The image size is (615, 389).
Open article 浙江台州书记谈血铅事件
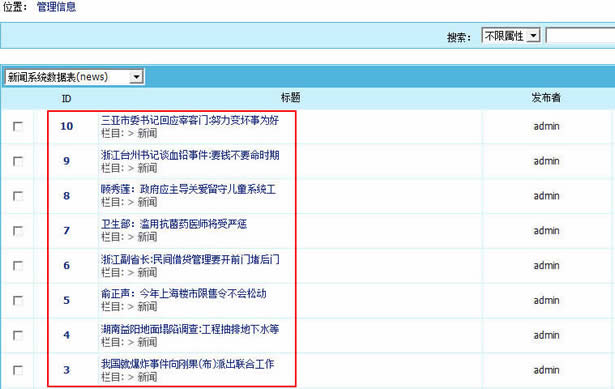click(190, 155)
